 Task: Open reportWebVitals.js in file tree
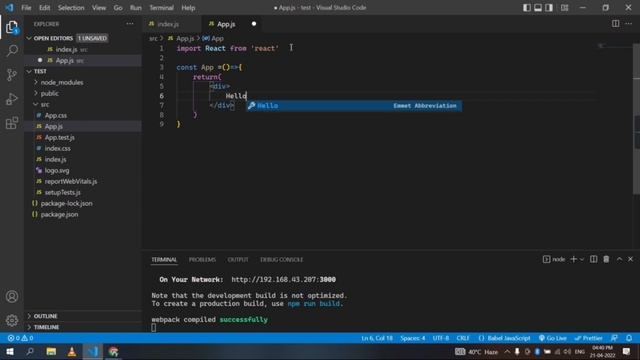(x=83, y=182)
